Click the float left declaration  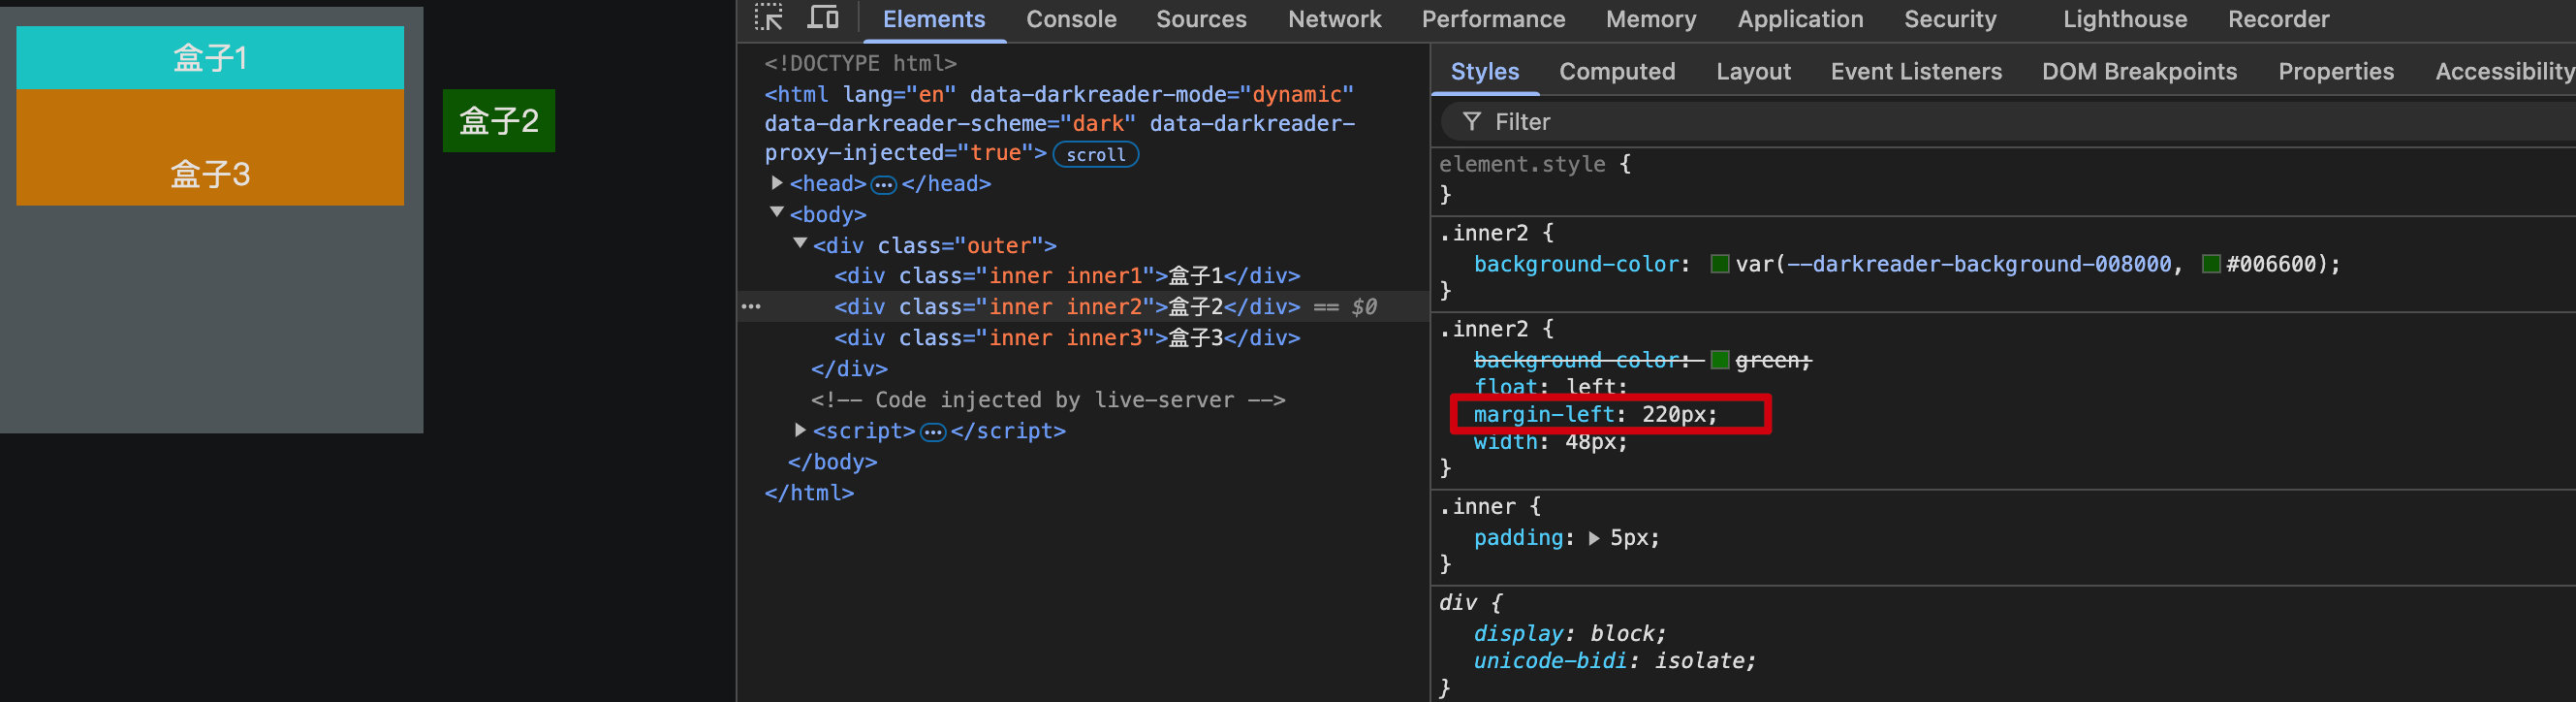[x=1550, y=387]
